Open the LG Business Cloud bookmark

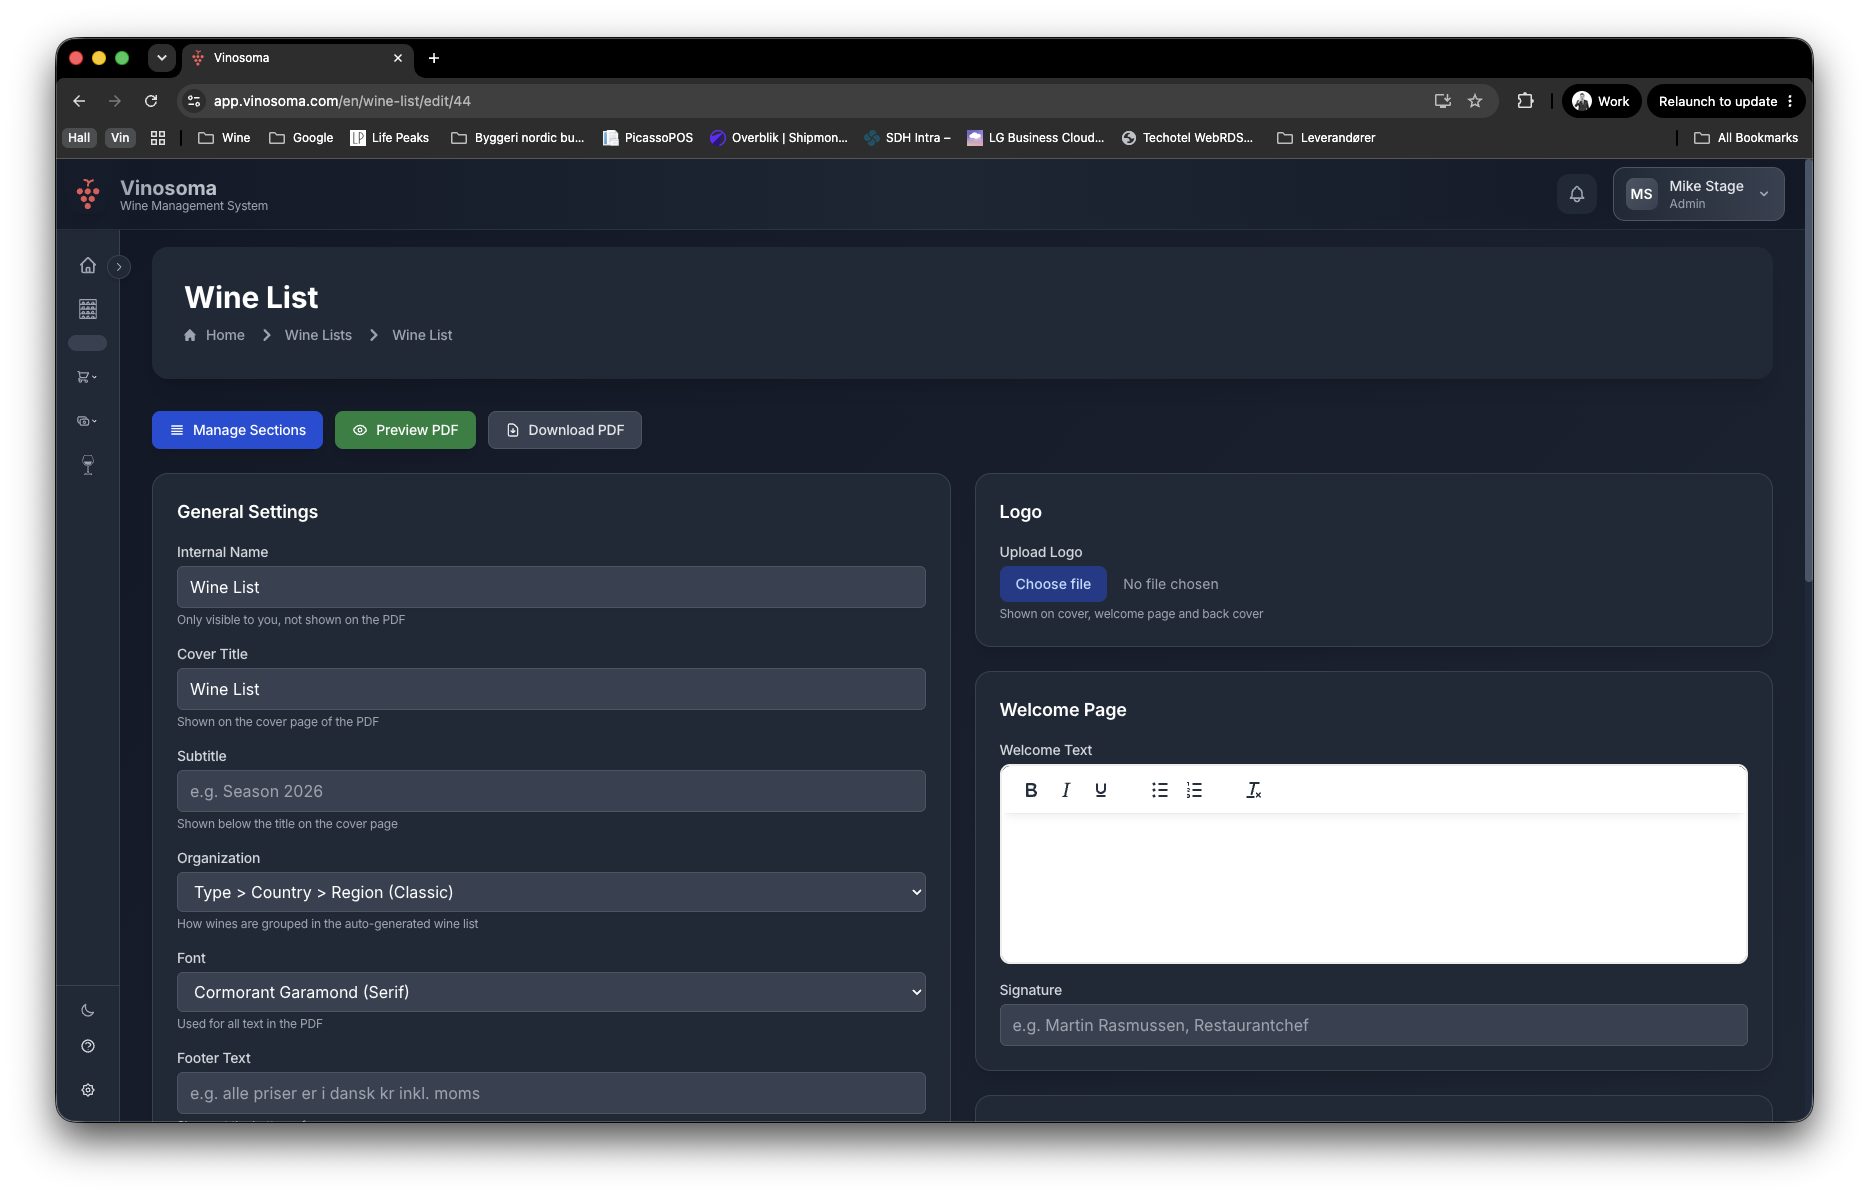click(1035, 138)
